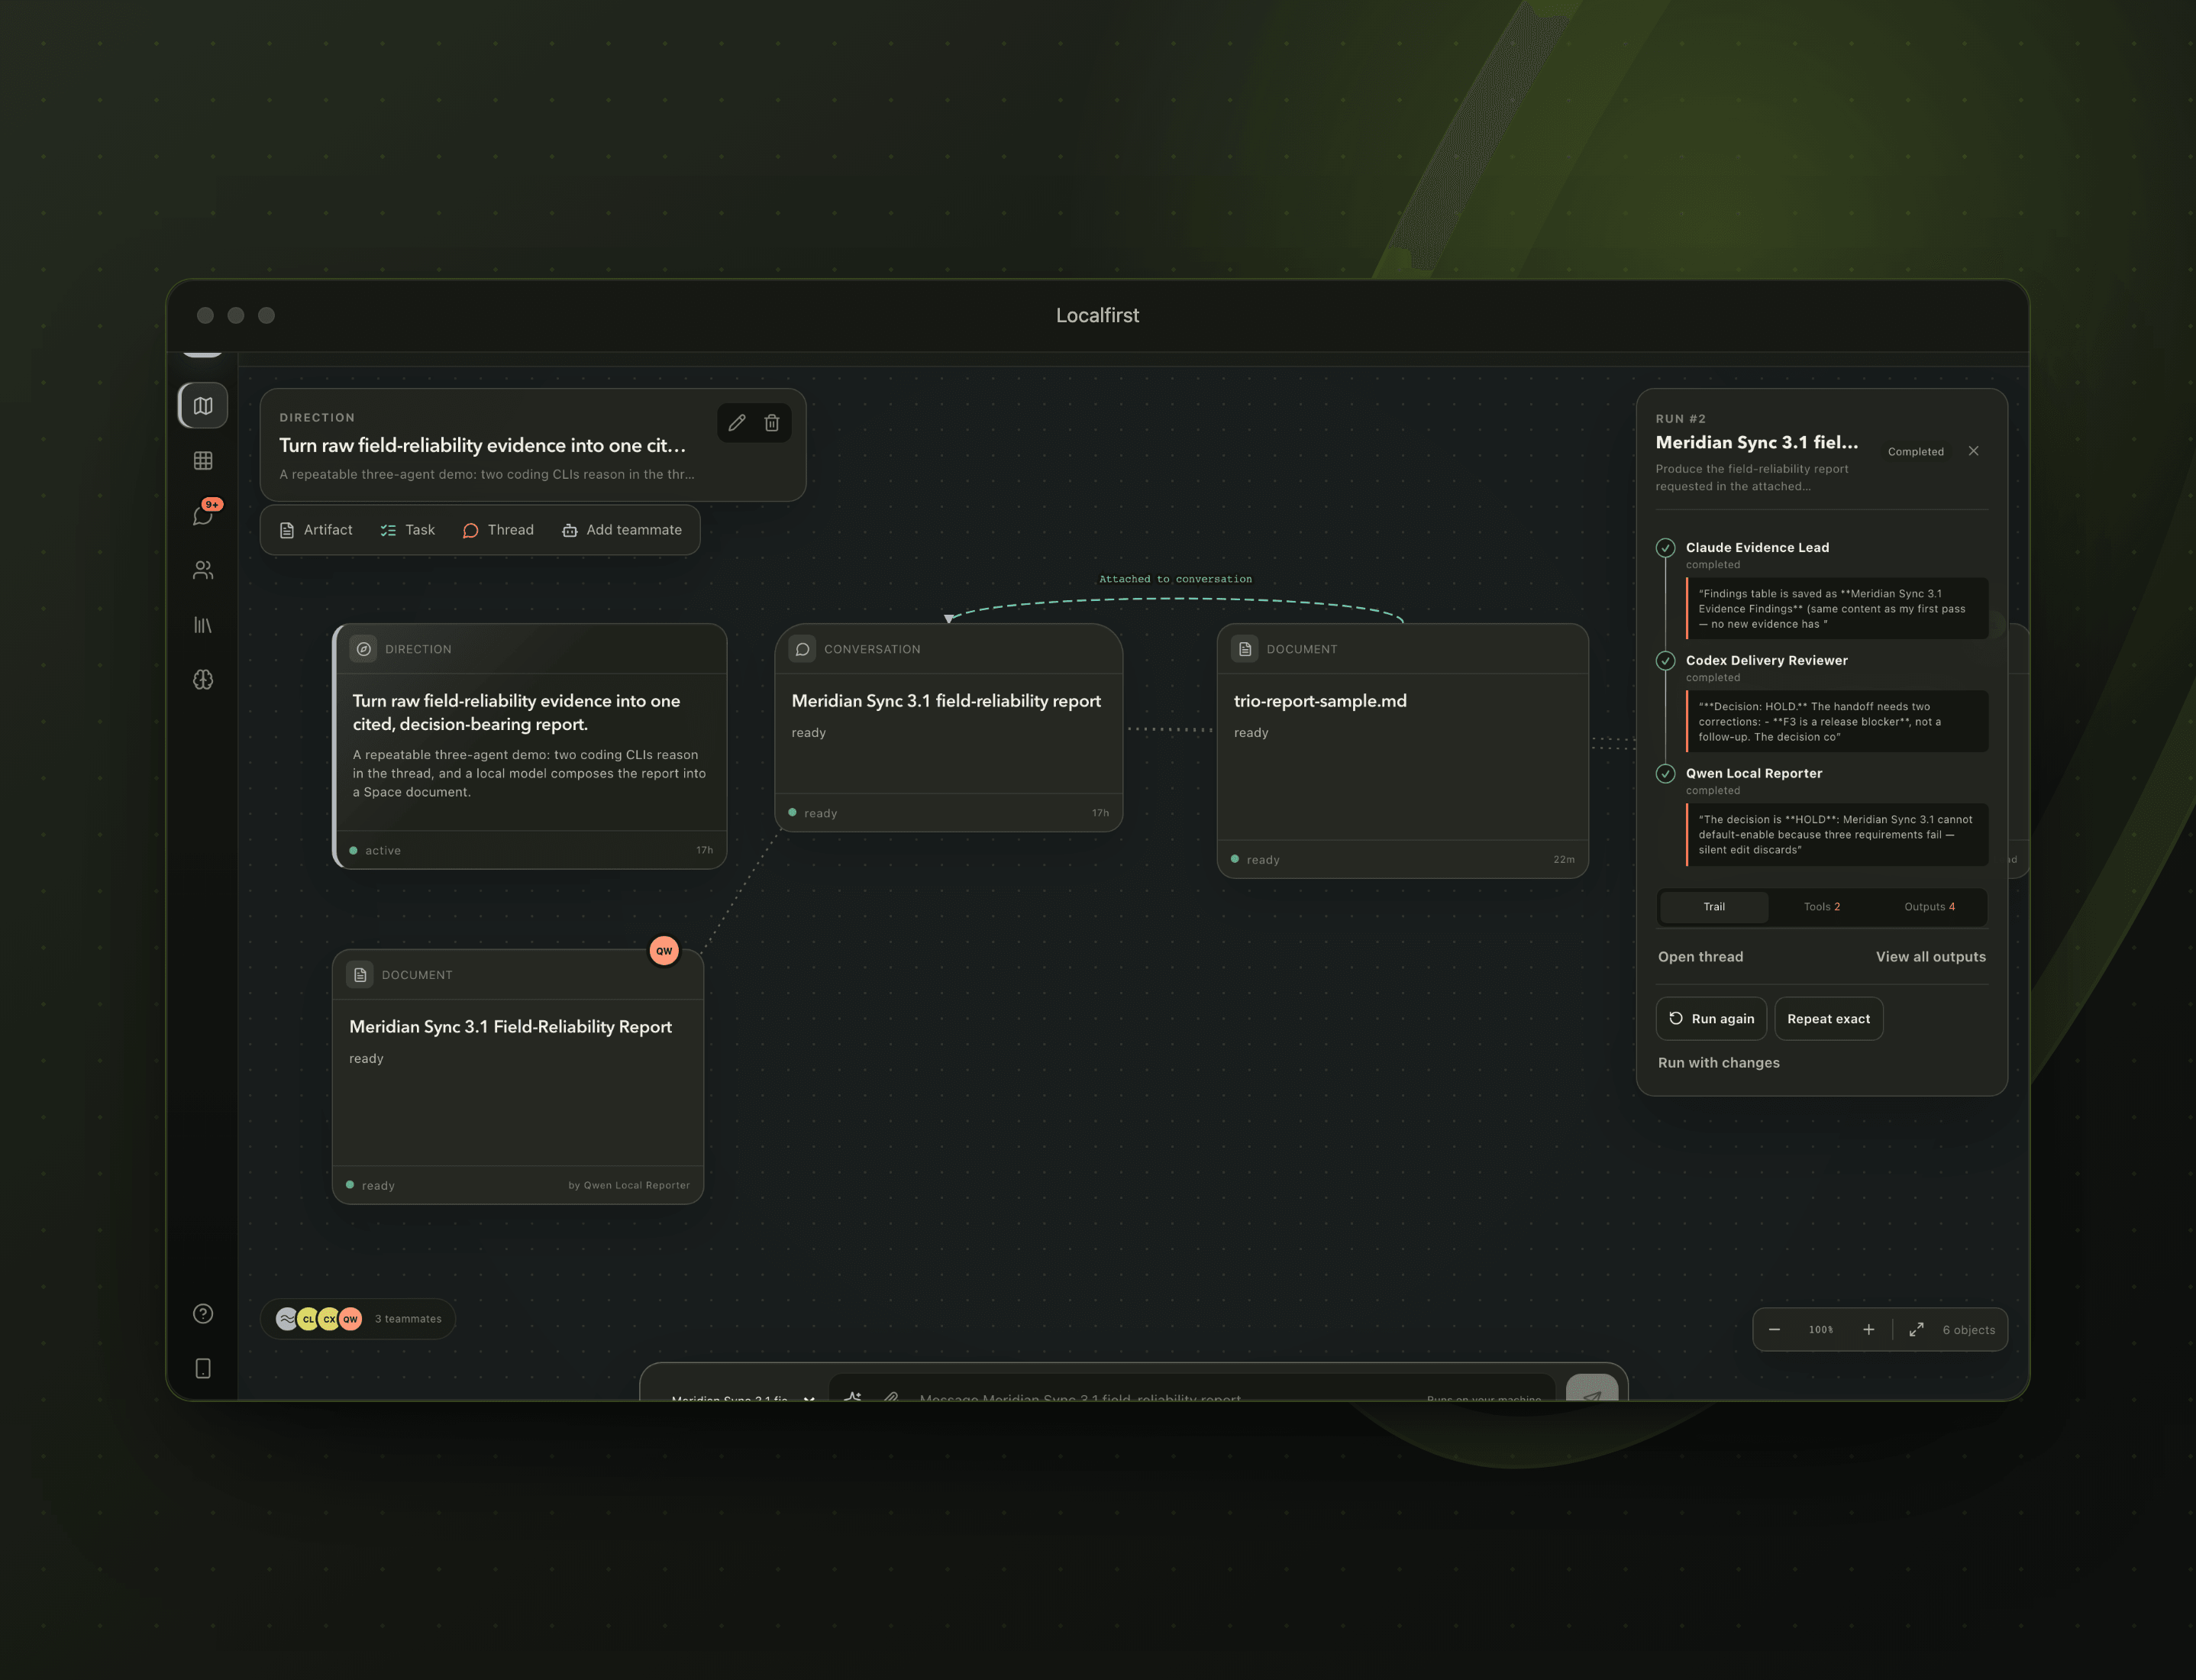2196x1680 pixels.
Task: Click the Open thread link
Action: 1701,957
